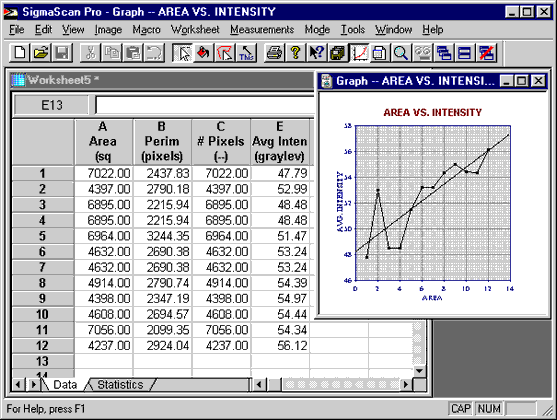This screenshot has height=420, width=557.
Task: Click the Print printer icon
Action: pyautogui.click(x=274, y=53)
